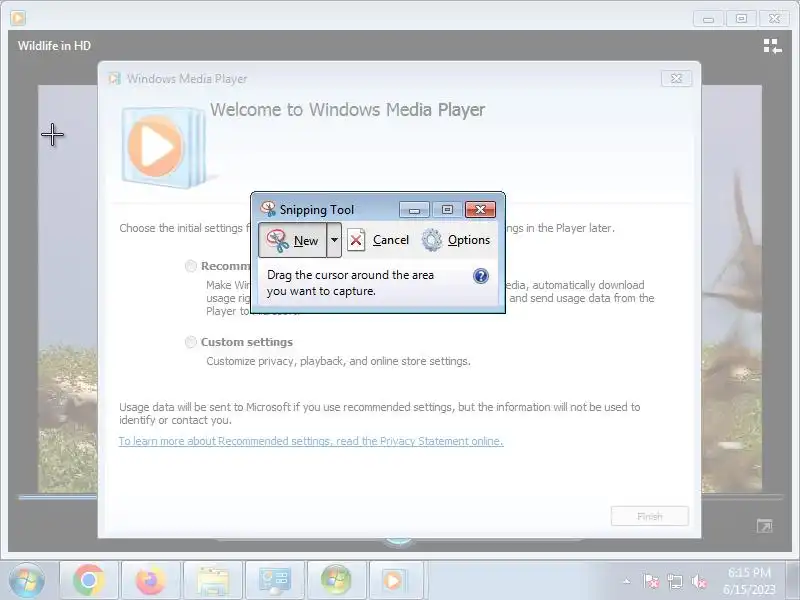The image size is (800, 600).
Task: Open the Action Center flag icon
Action: [651, 581]
